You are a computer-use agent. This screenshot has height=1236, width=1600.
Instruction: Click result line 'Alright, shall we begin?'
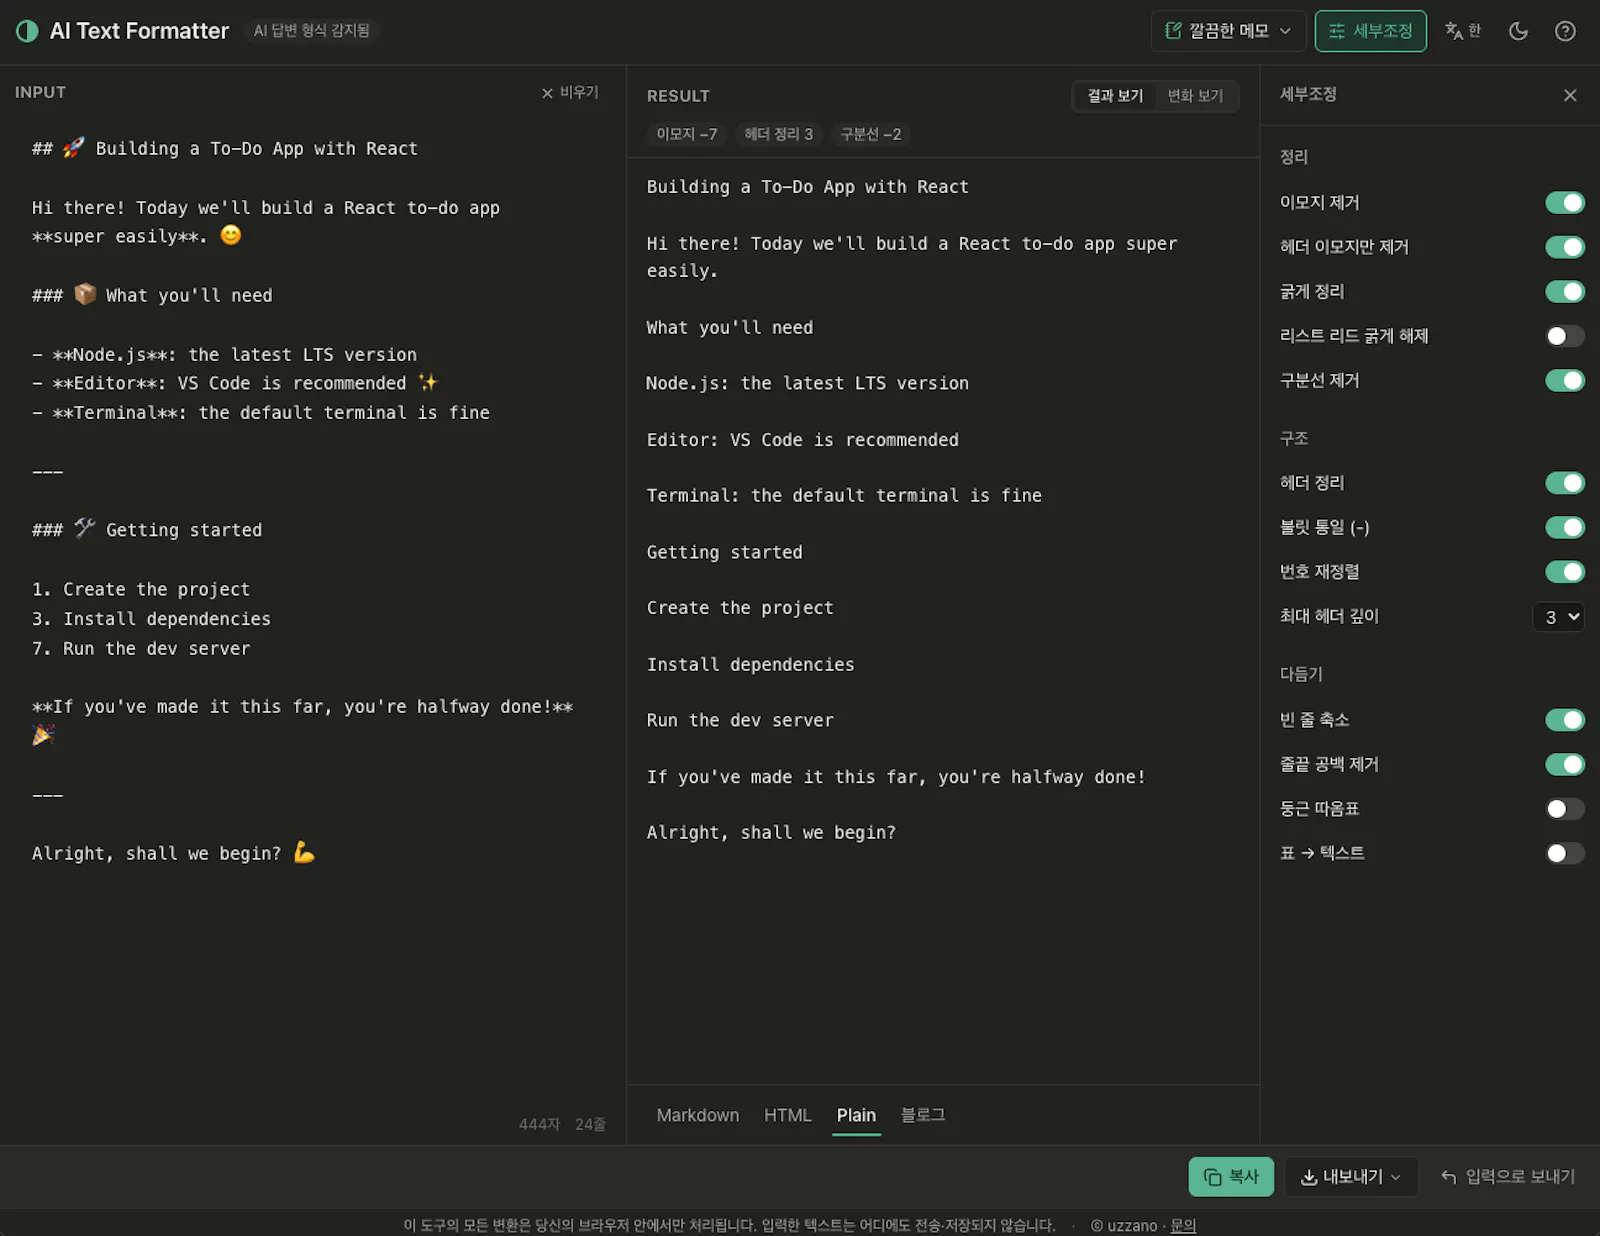[771, 833]
